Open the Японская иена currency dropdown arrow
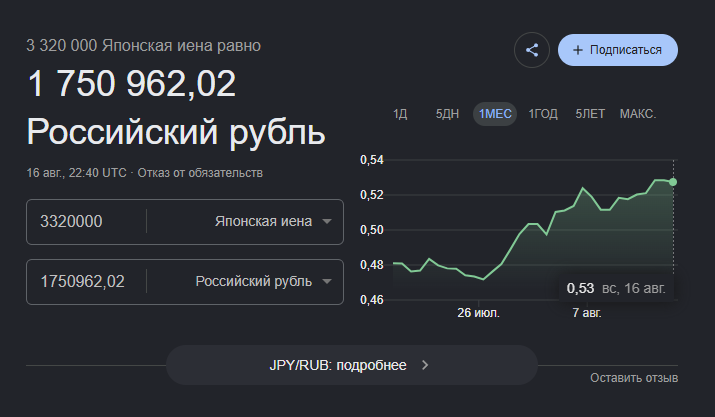Viewport: 715px width, 417px height. pos(326,222)
